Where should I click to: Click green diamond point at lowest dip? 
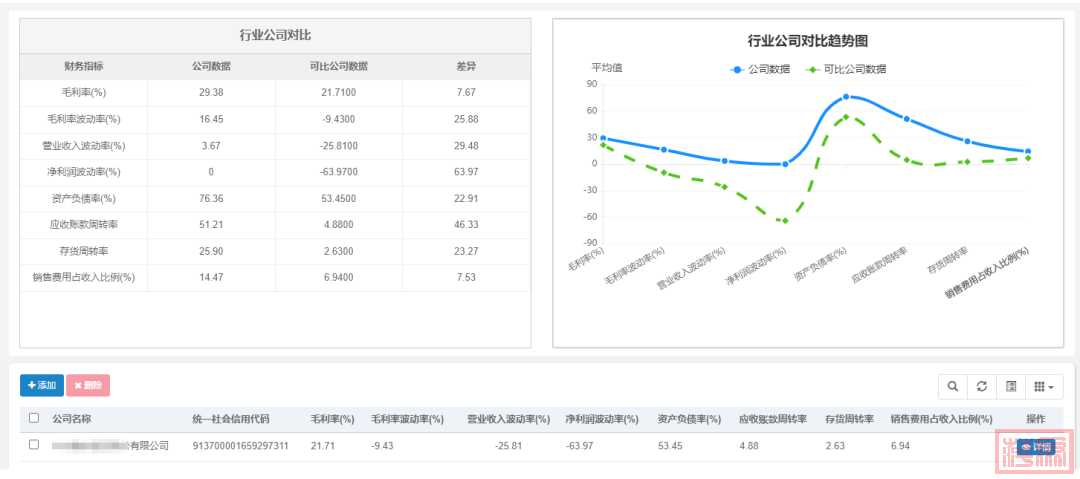[785, 220]
